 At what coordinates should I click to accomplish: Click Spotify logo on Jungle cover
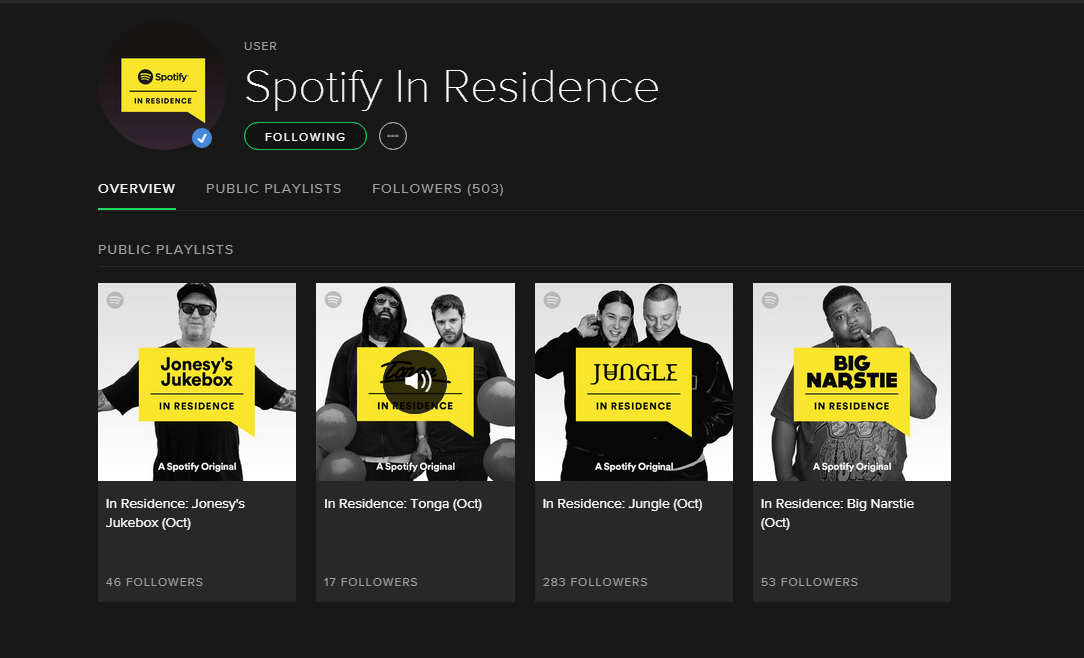(552, 300)
